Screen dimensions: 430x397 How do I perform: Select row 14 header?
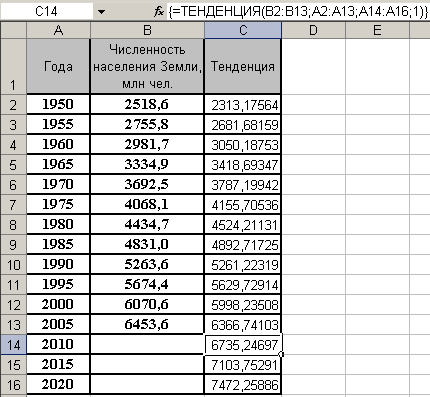pyautogui.click(x=13, y=345)
